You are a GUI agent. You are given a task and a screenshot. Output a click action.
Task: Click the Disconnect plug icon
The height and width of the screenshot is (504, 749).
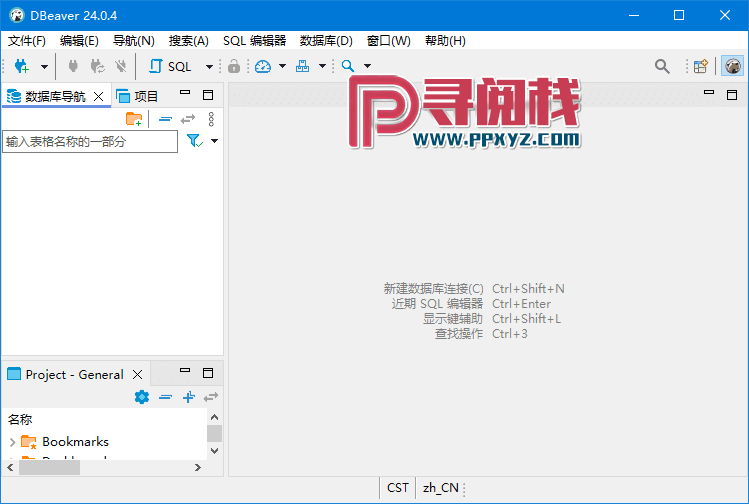click(x=121, y=66)
